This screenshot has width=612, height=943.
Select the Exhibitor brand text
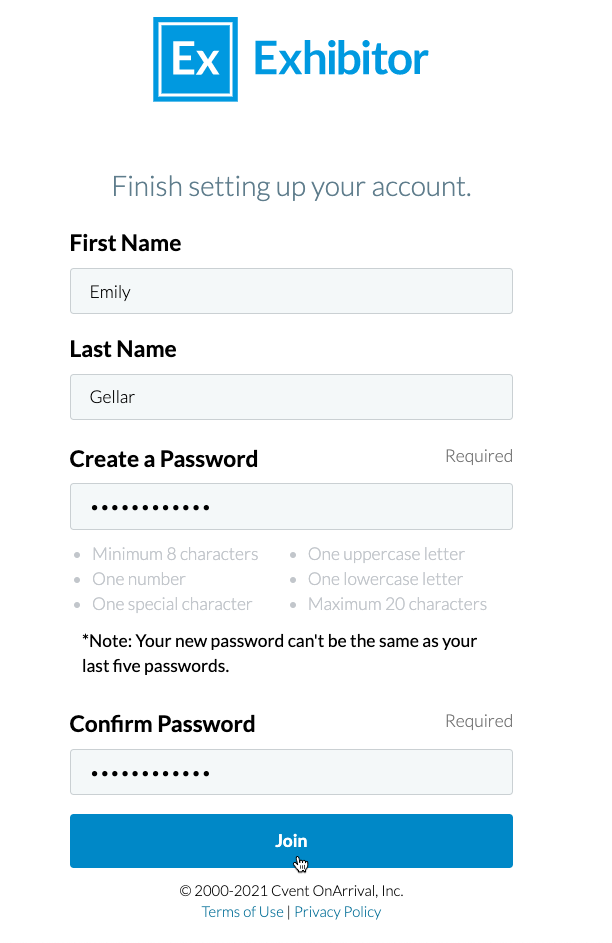click(341, 58)
